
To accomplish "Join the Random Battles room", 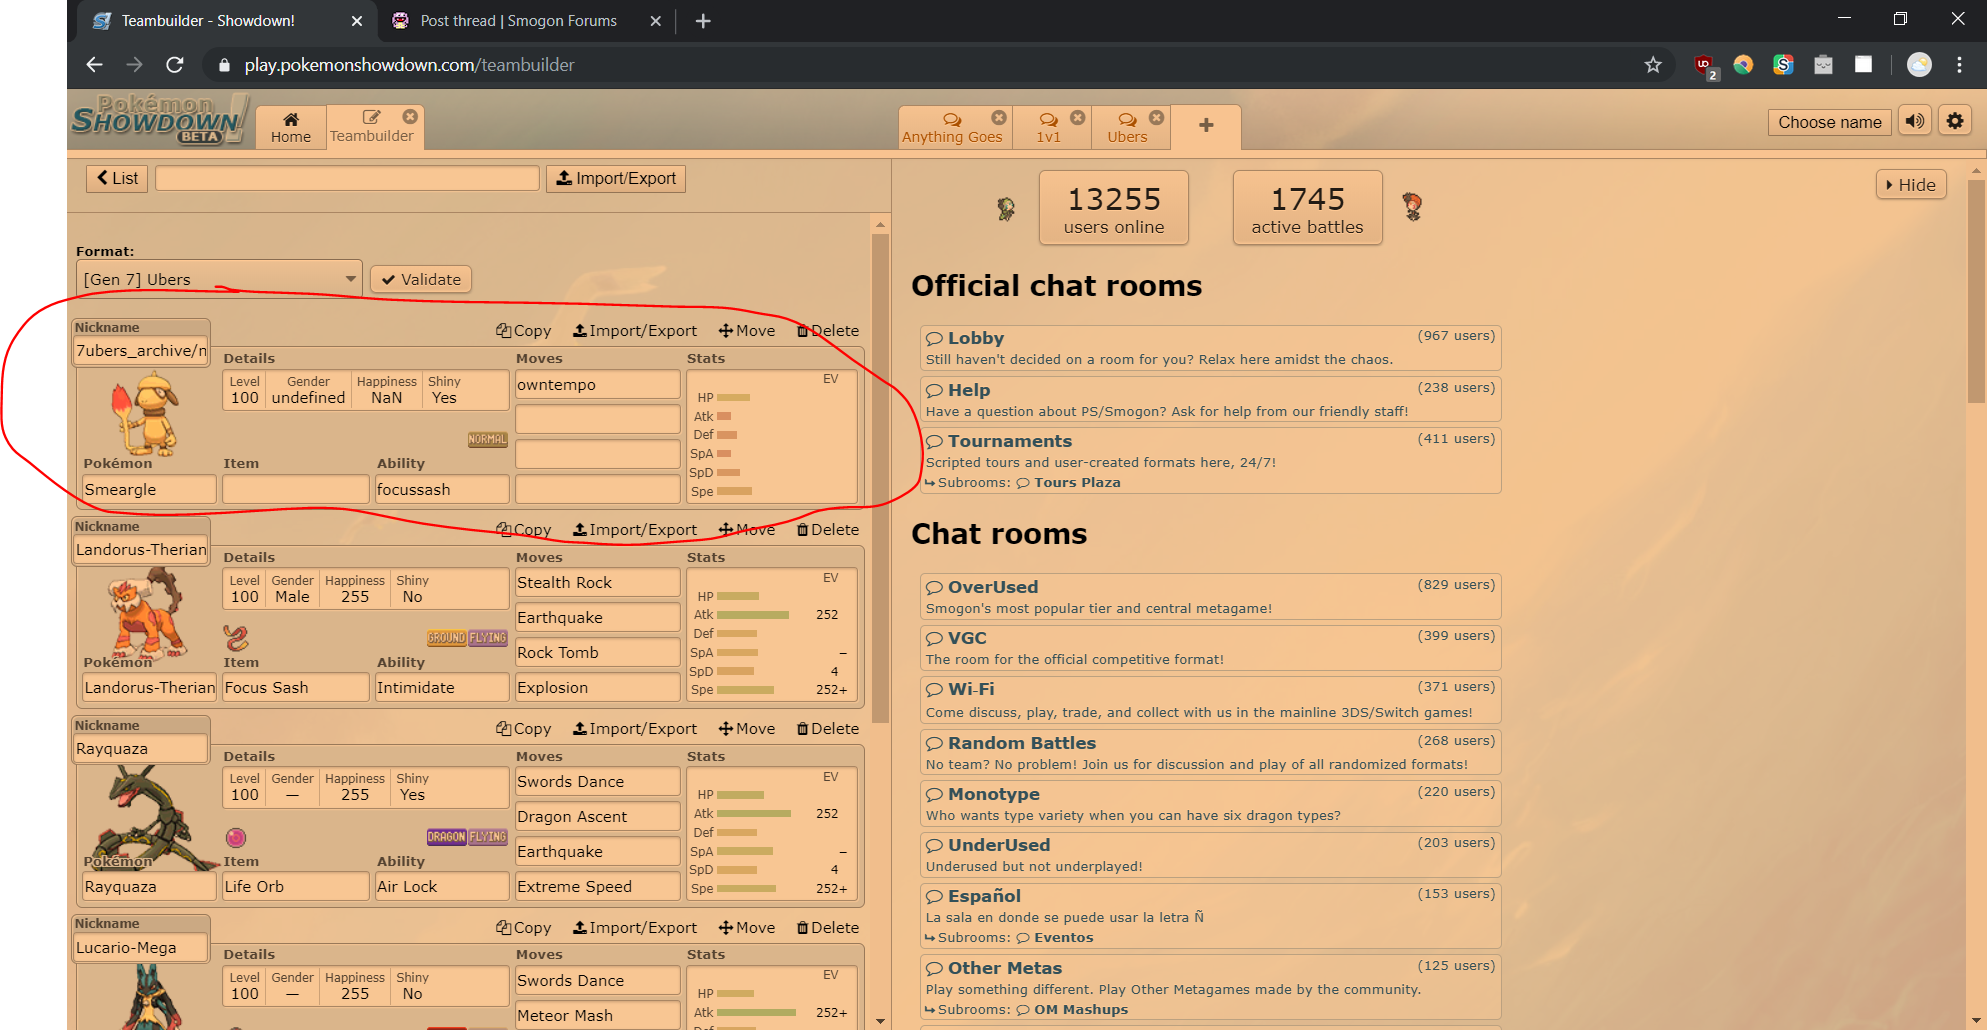I will click(x=1210, y=753).
